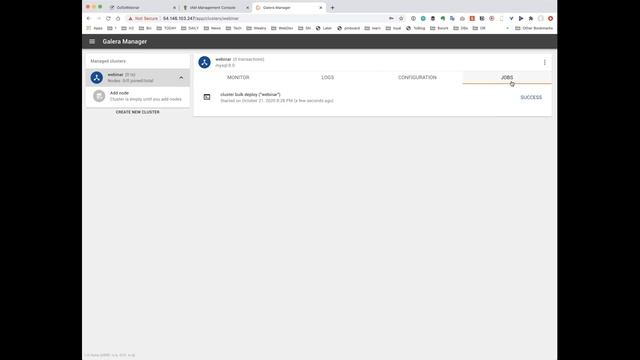640x360 pixels.
Task: Open the WebDev bookmarks folder
Action: [x=282, y=28]
